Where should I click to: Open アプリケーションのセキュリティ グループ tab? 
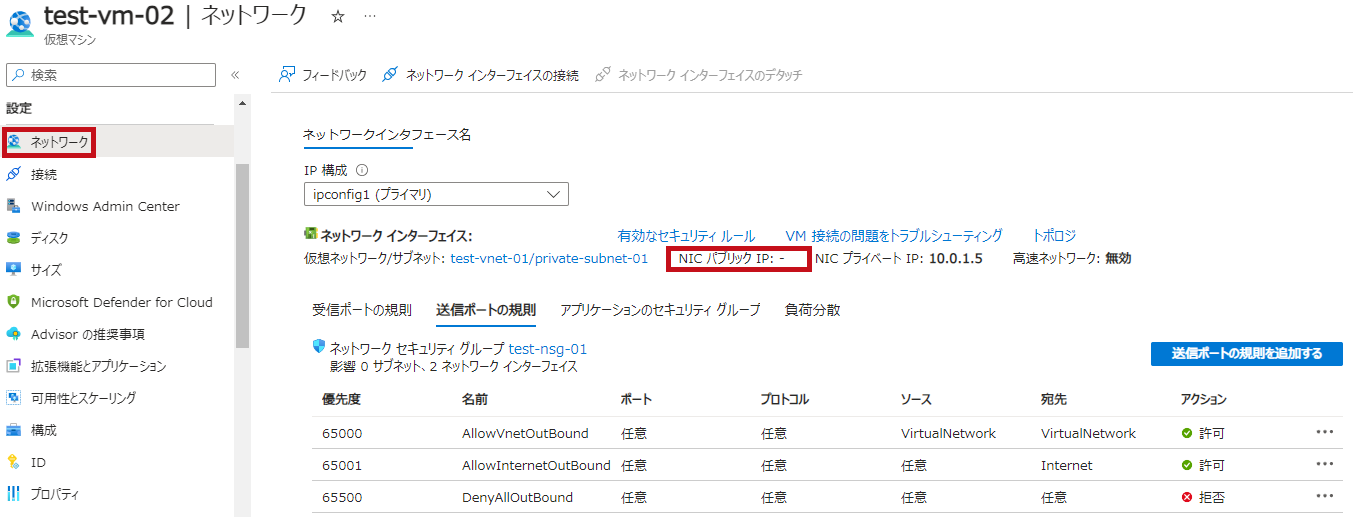click(x=660, y=310)
